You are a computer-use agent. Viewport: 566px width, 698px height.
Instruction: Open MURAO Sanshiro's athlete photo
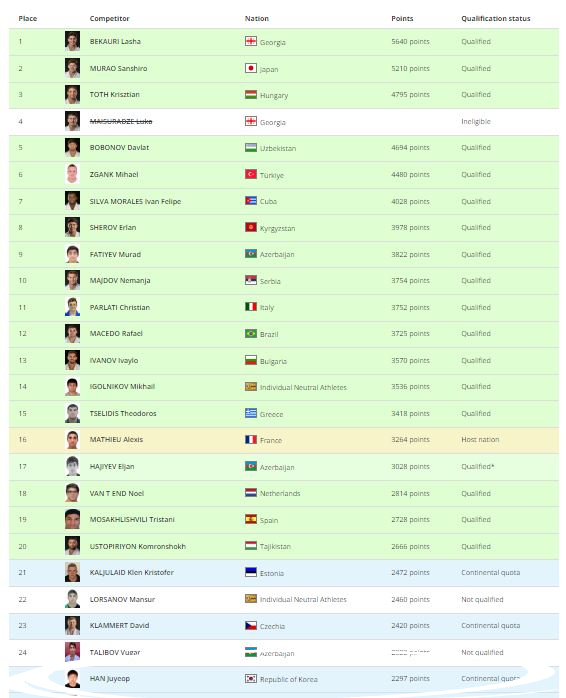coord(72,68)
